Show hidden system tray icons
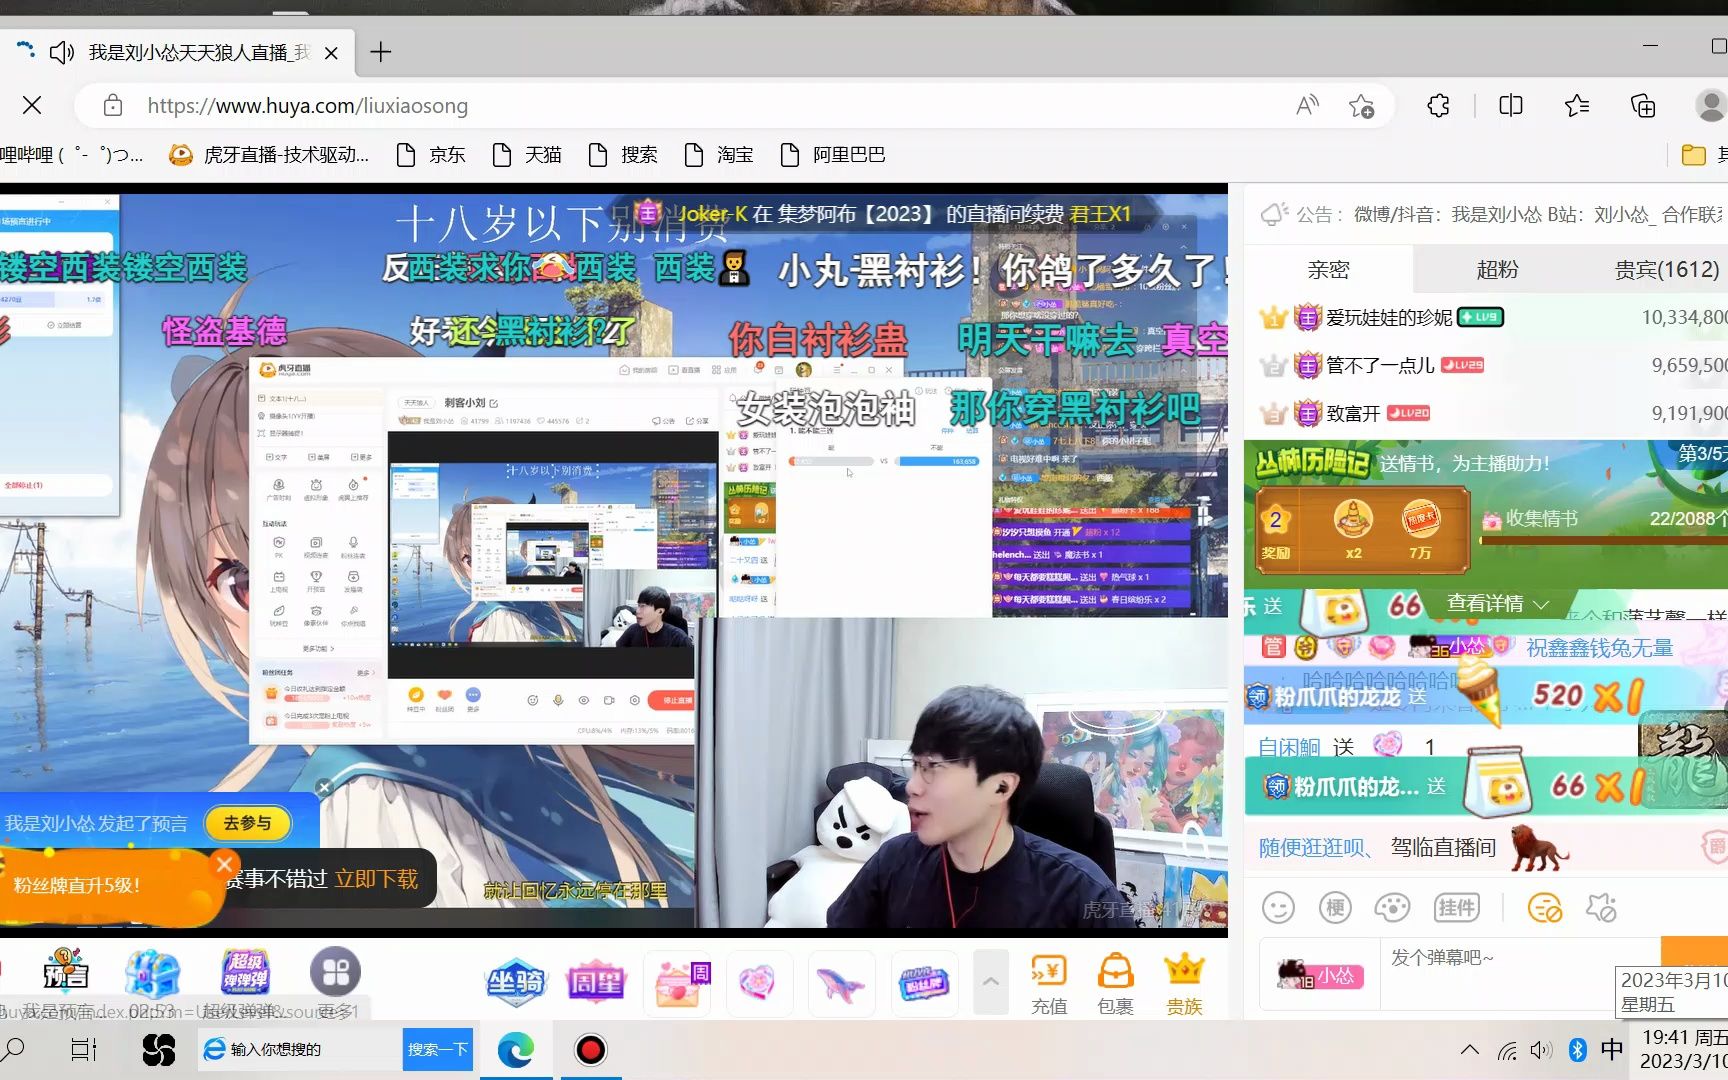Viewport: 1728px width, 1080px height. tap(1469, 1049)
